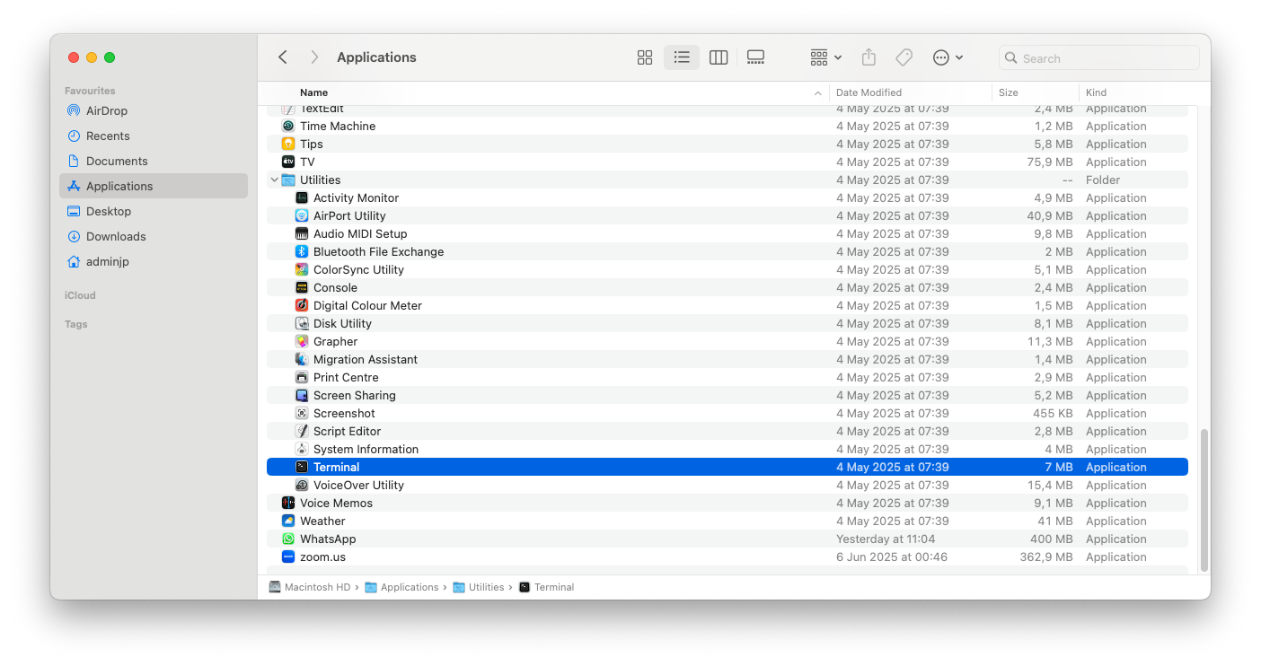
Task: Click Applications in the path bar
Action: [401, 587]
